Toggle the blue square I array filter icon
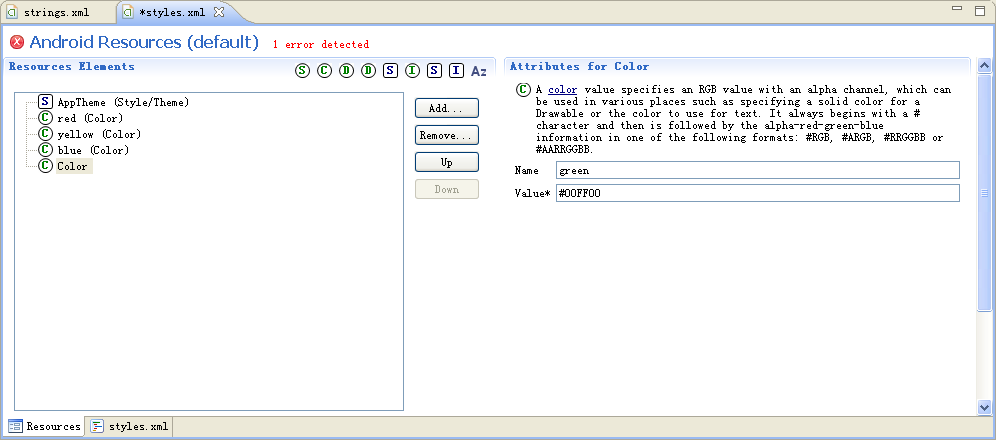 456,70
